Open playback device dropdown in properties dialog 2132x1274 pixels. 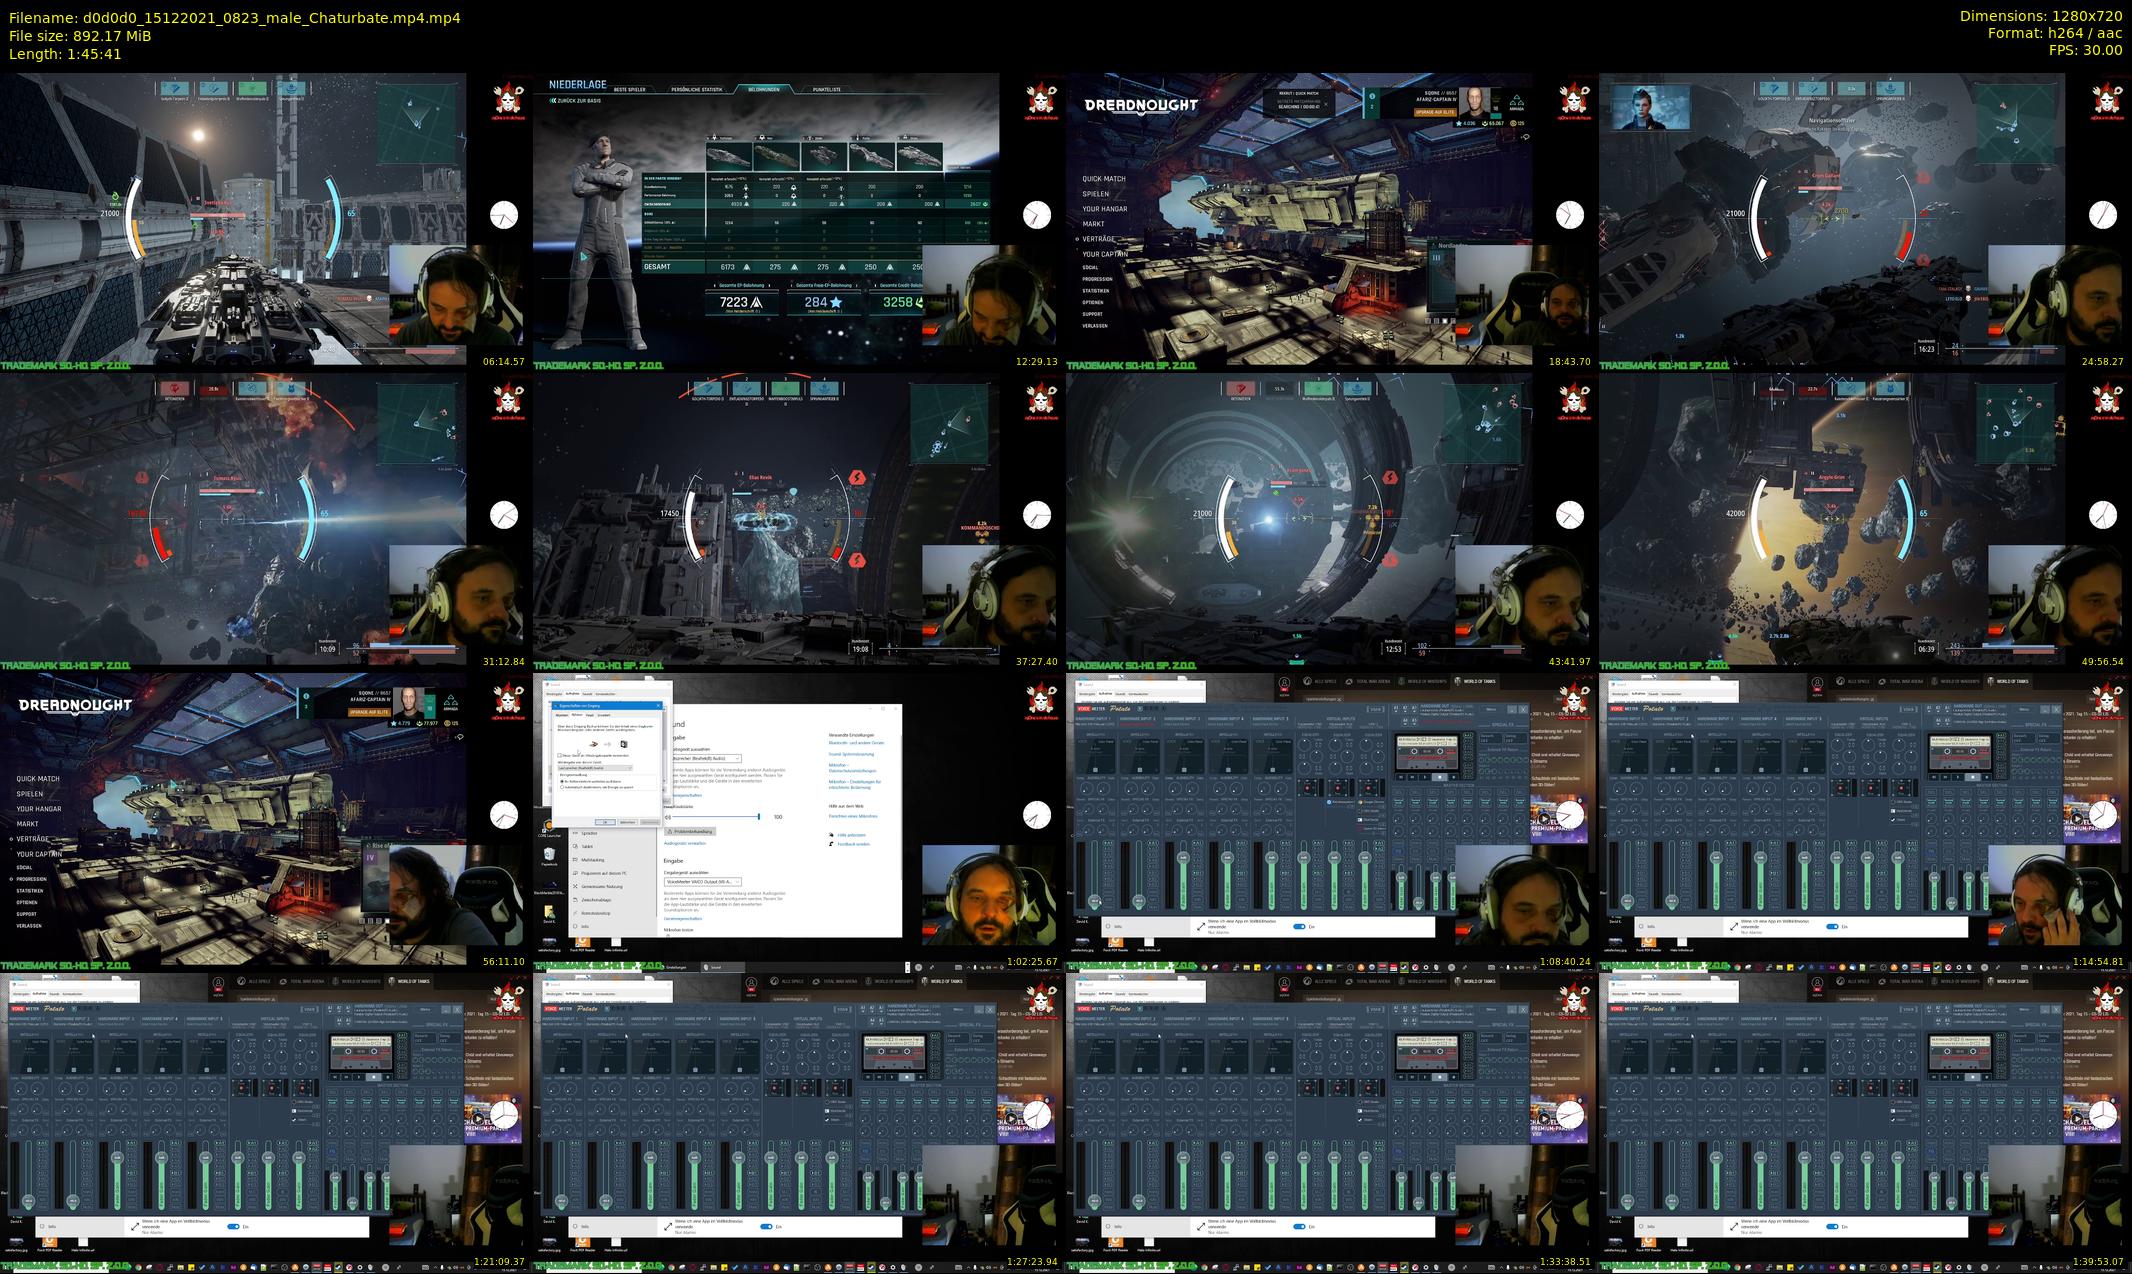[x=595, y=768]
